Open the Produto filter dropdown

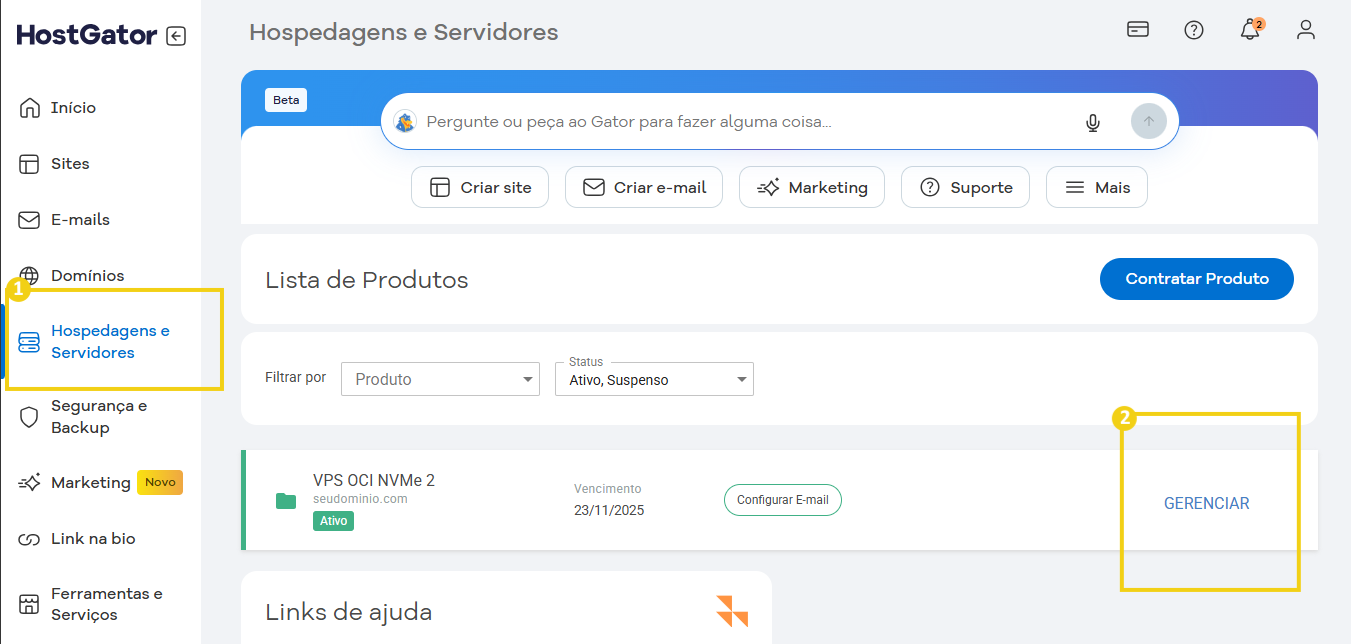pyautogui.click(x=440, y=379)
